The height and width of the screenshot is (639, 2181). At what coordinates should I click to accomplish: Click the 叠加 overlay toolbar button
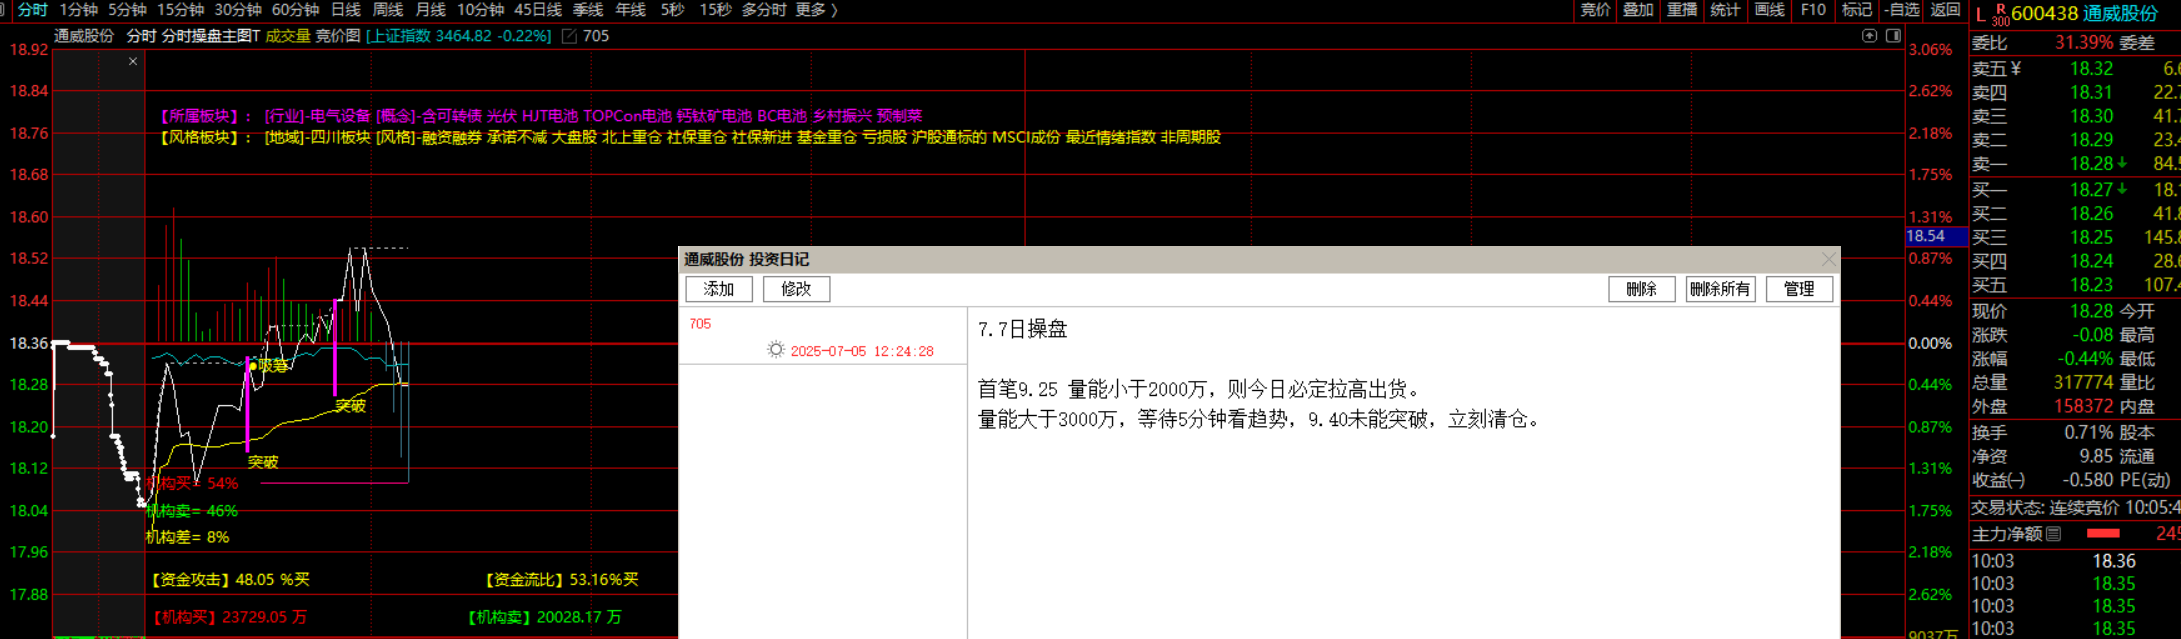(x=1638, y=10)
